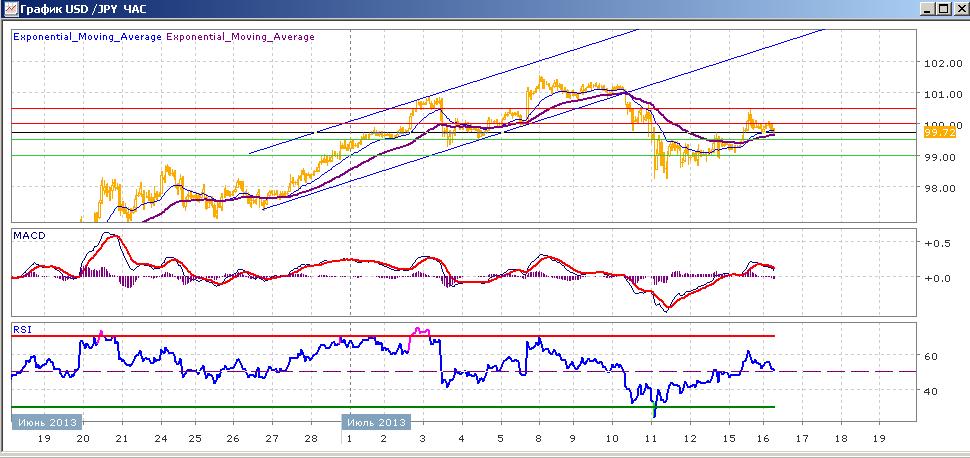The image size is (970, 458).
Task: Click the RSI oversold green line
Action: (393, 407)
